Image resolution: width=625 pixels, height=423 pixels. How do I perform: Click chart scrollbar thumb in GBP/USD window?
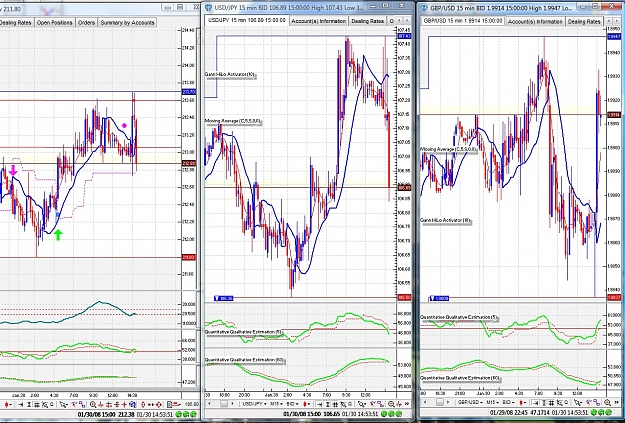tap(440, 403)
